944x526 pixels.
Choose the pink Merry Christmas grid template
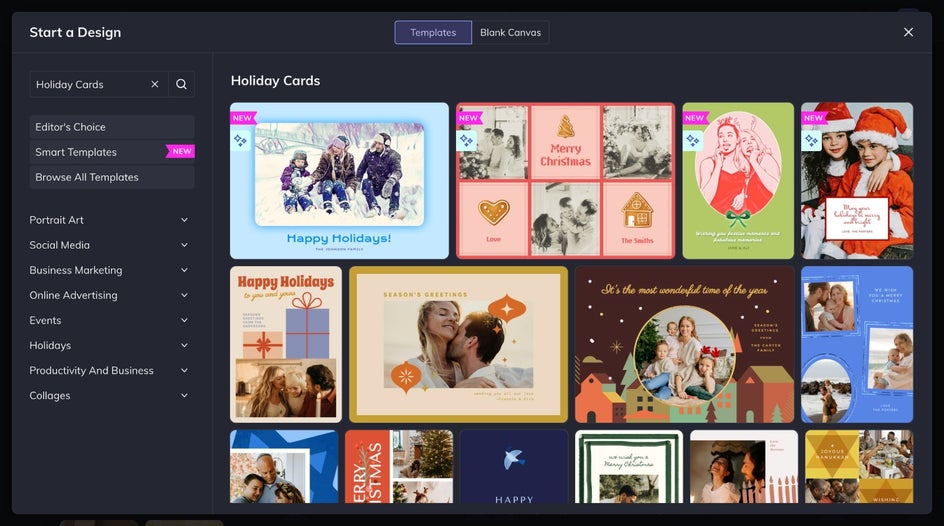565,181
